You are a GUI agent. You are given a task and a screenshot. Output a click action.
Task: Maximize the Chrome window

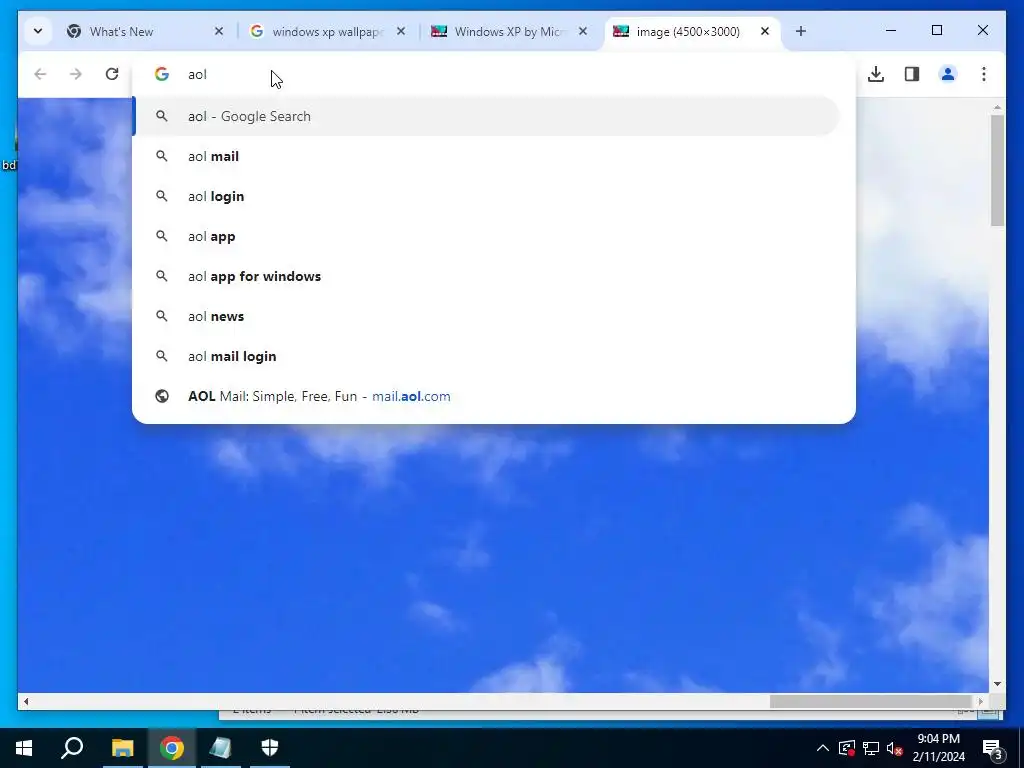[936, 31]
